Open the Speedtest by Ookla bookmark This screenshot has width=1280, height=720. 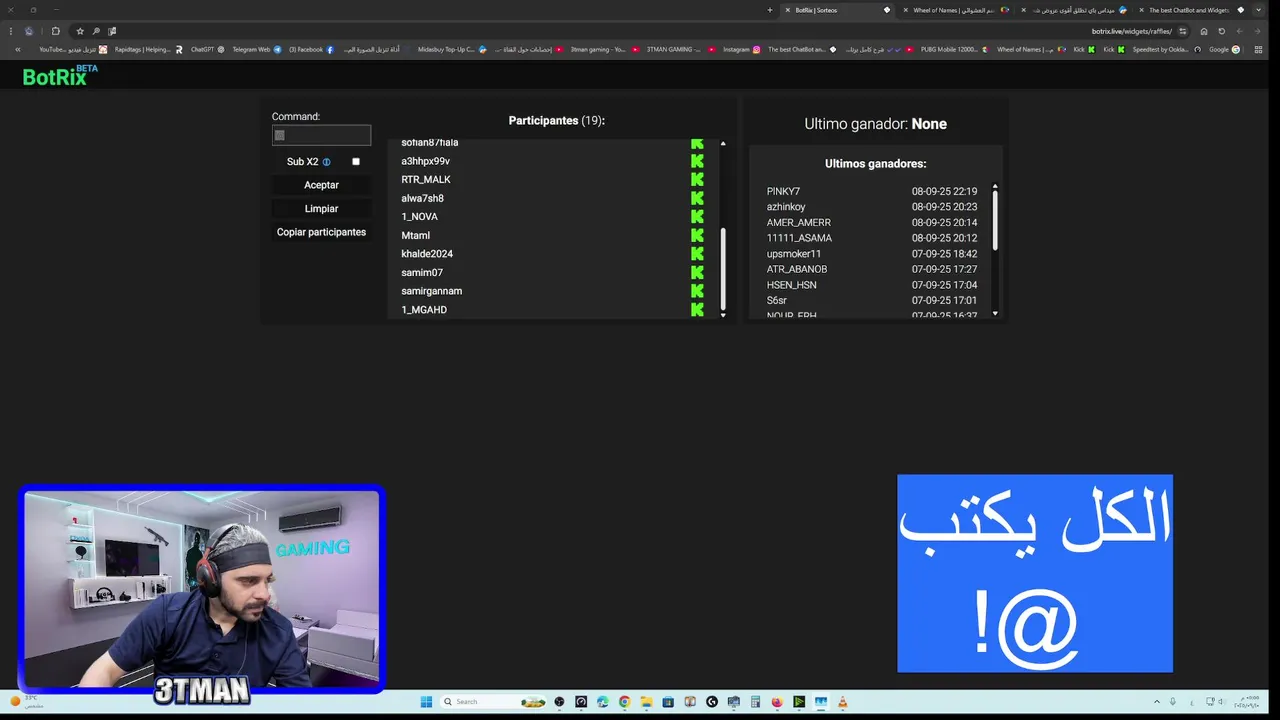pyautogui.click(x=1167, y=49)
